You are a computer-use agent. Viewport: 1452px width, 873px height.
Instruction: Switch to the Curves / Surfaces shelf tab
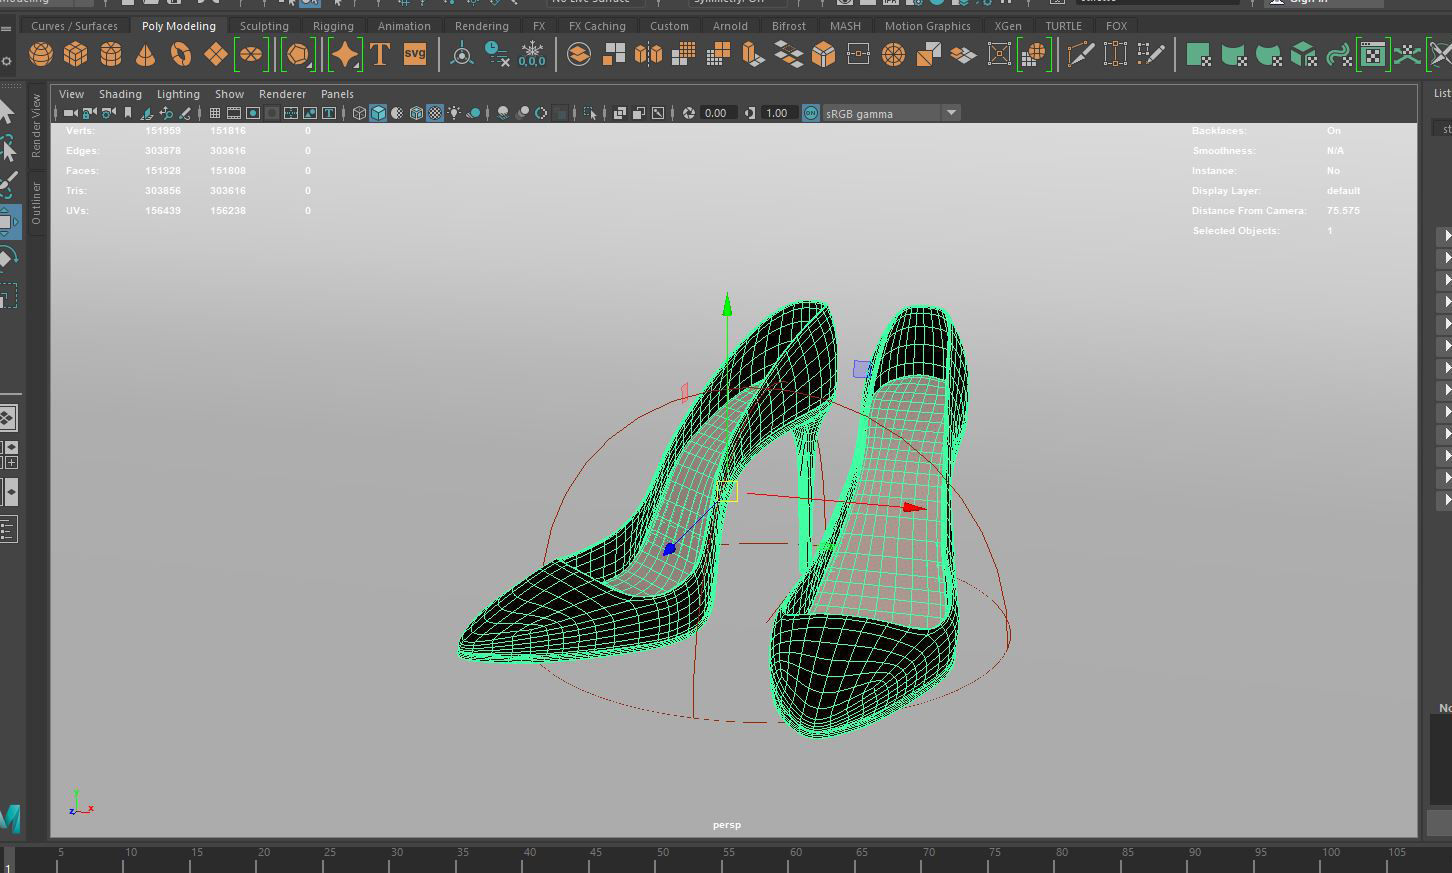click(74, 26)
